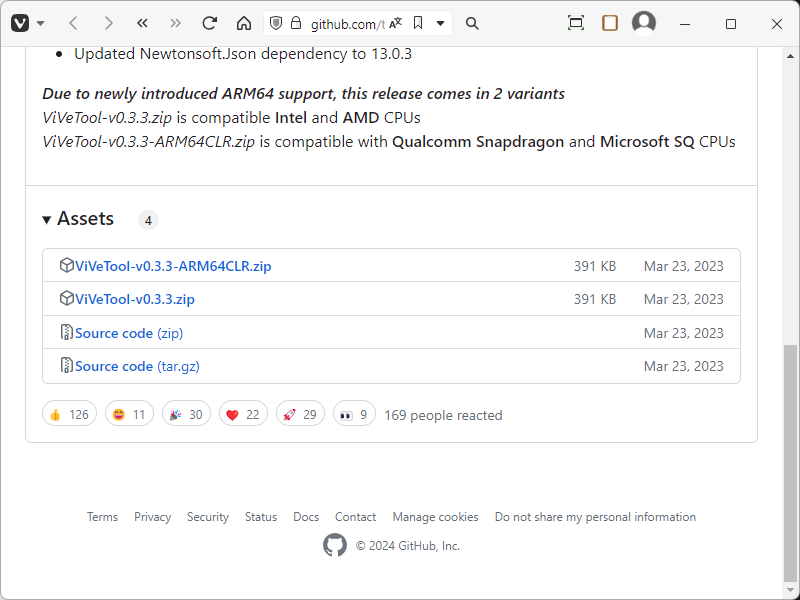Bookmark this page
The image size is (800, 600).
418,23
